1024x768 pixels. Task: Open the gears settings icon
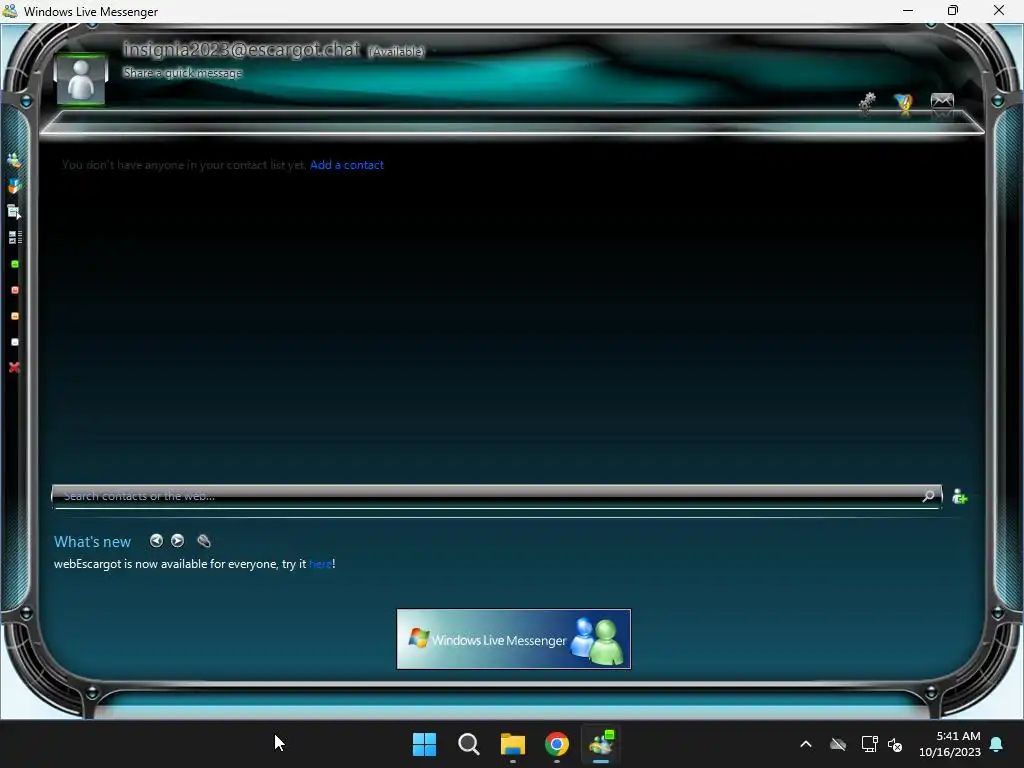coord(867,103)
